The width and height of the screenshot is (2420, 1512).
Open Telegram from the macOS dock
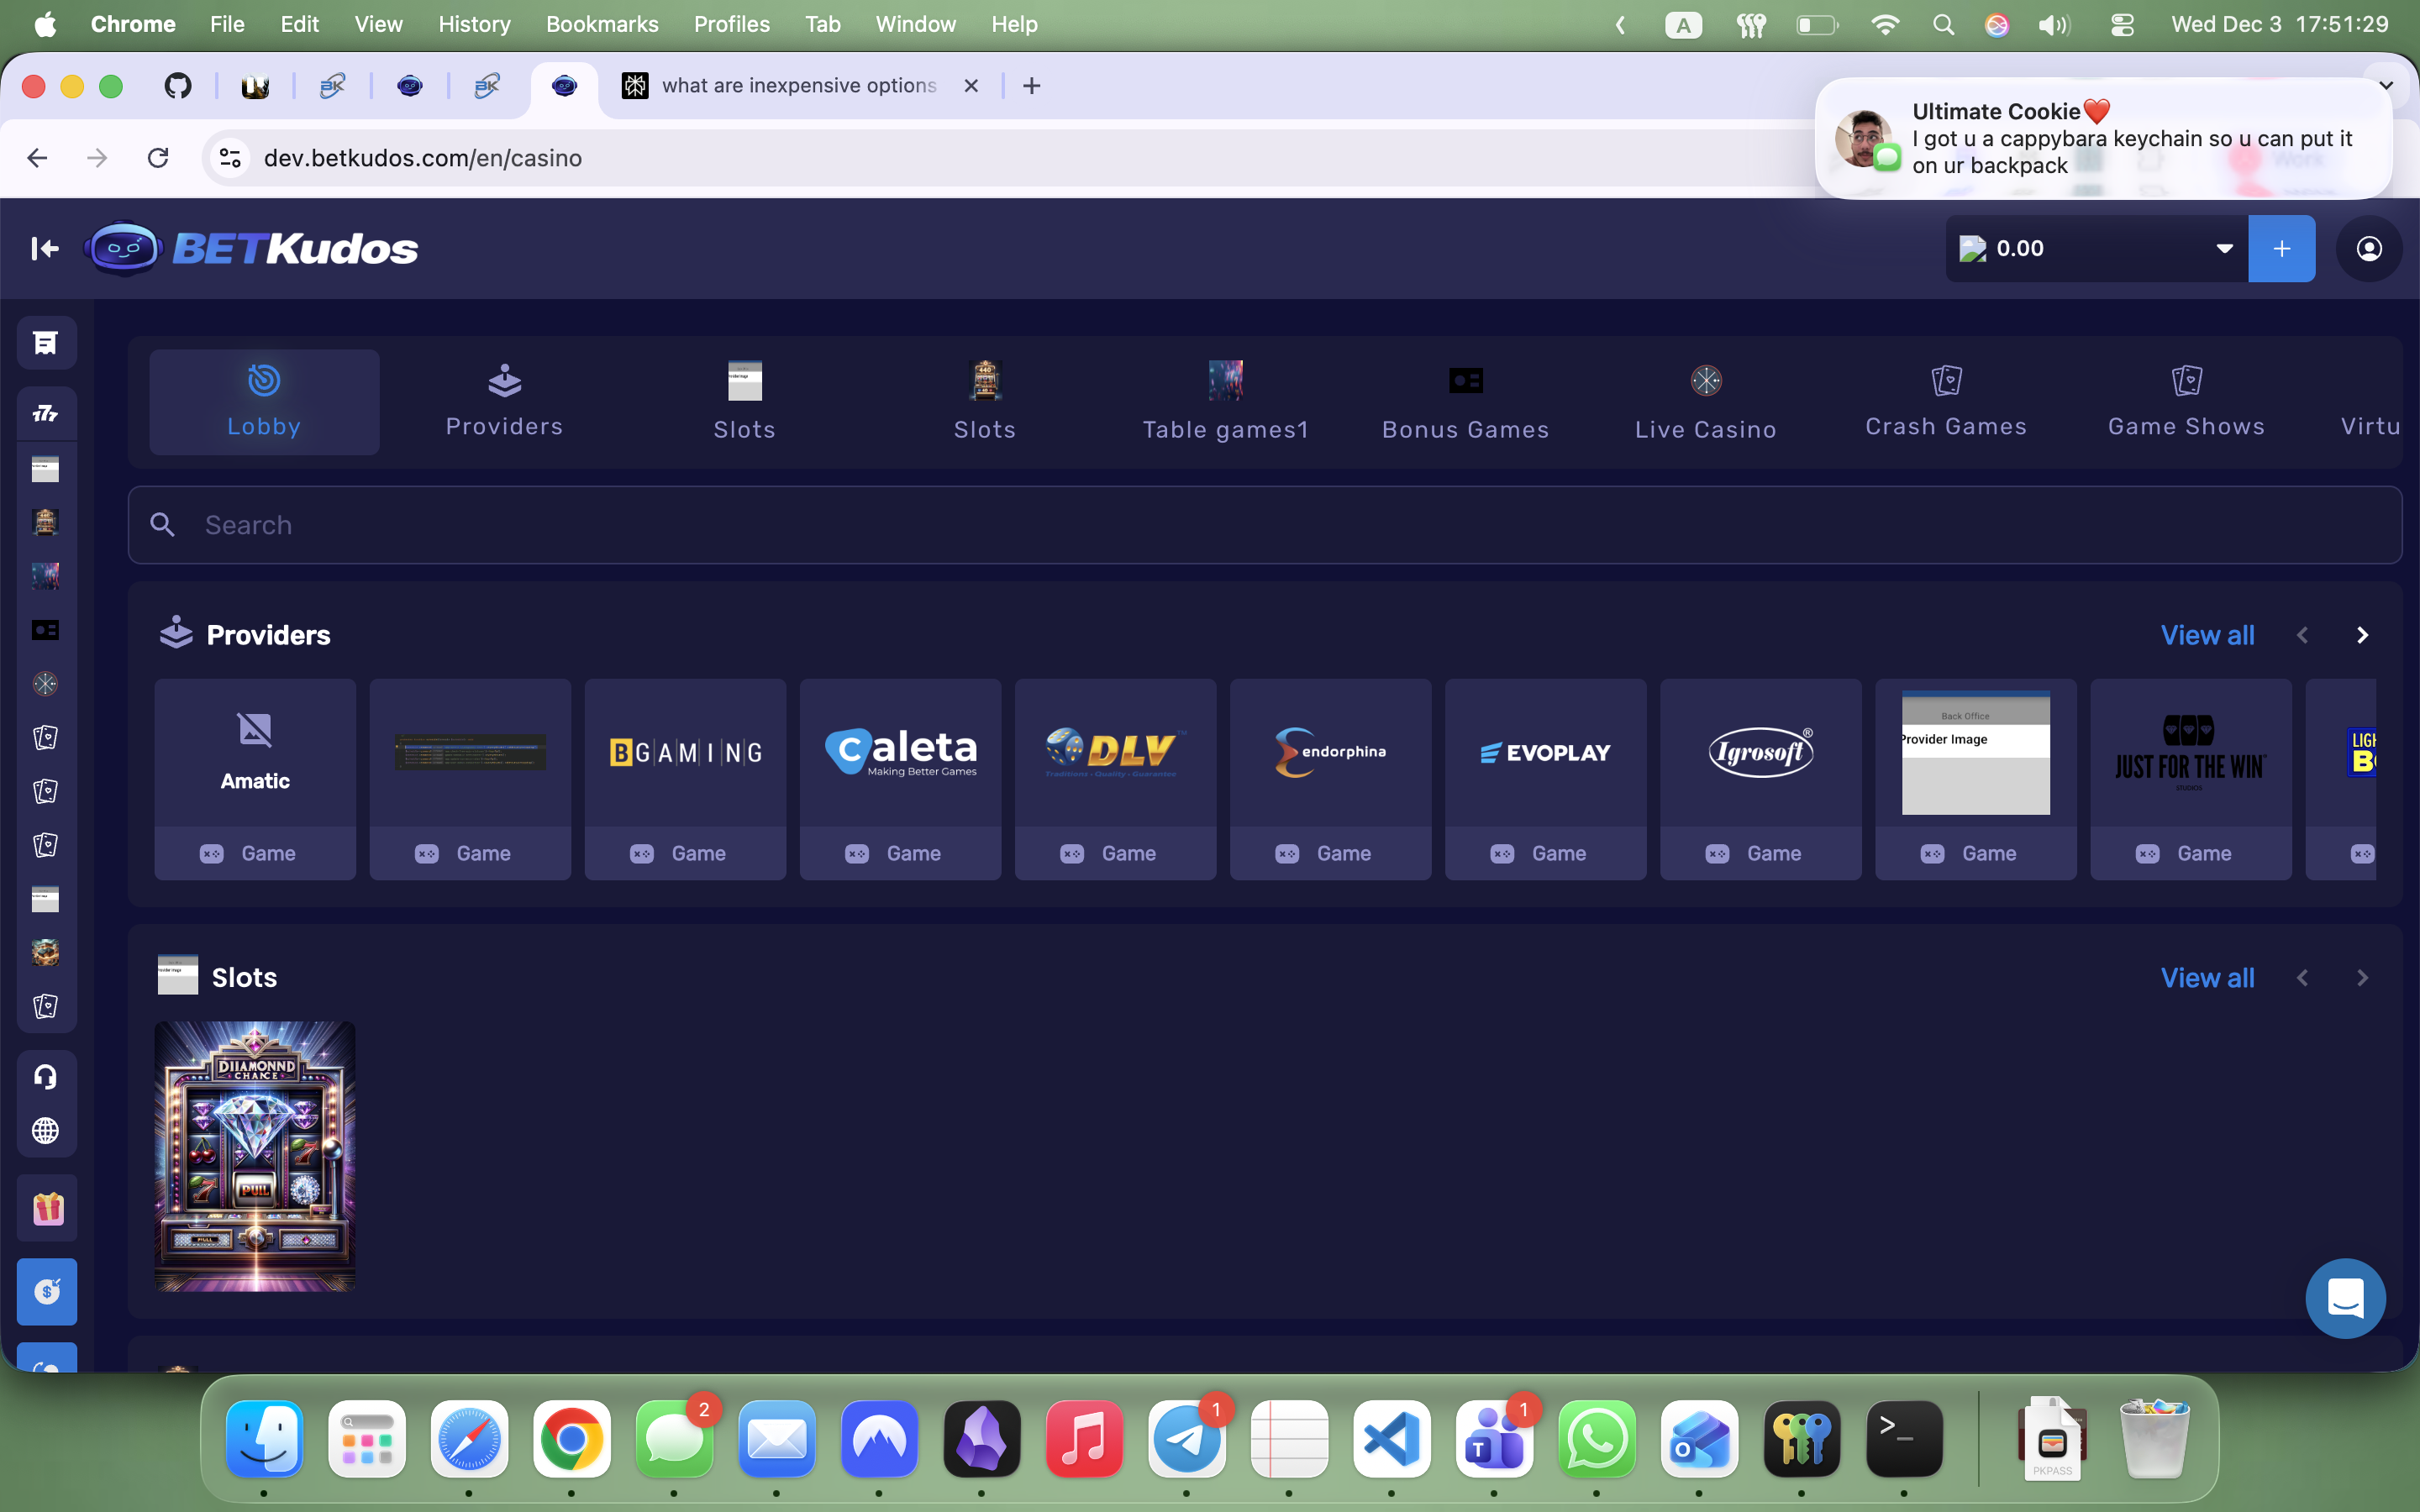tap(1186, 1440)
